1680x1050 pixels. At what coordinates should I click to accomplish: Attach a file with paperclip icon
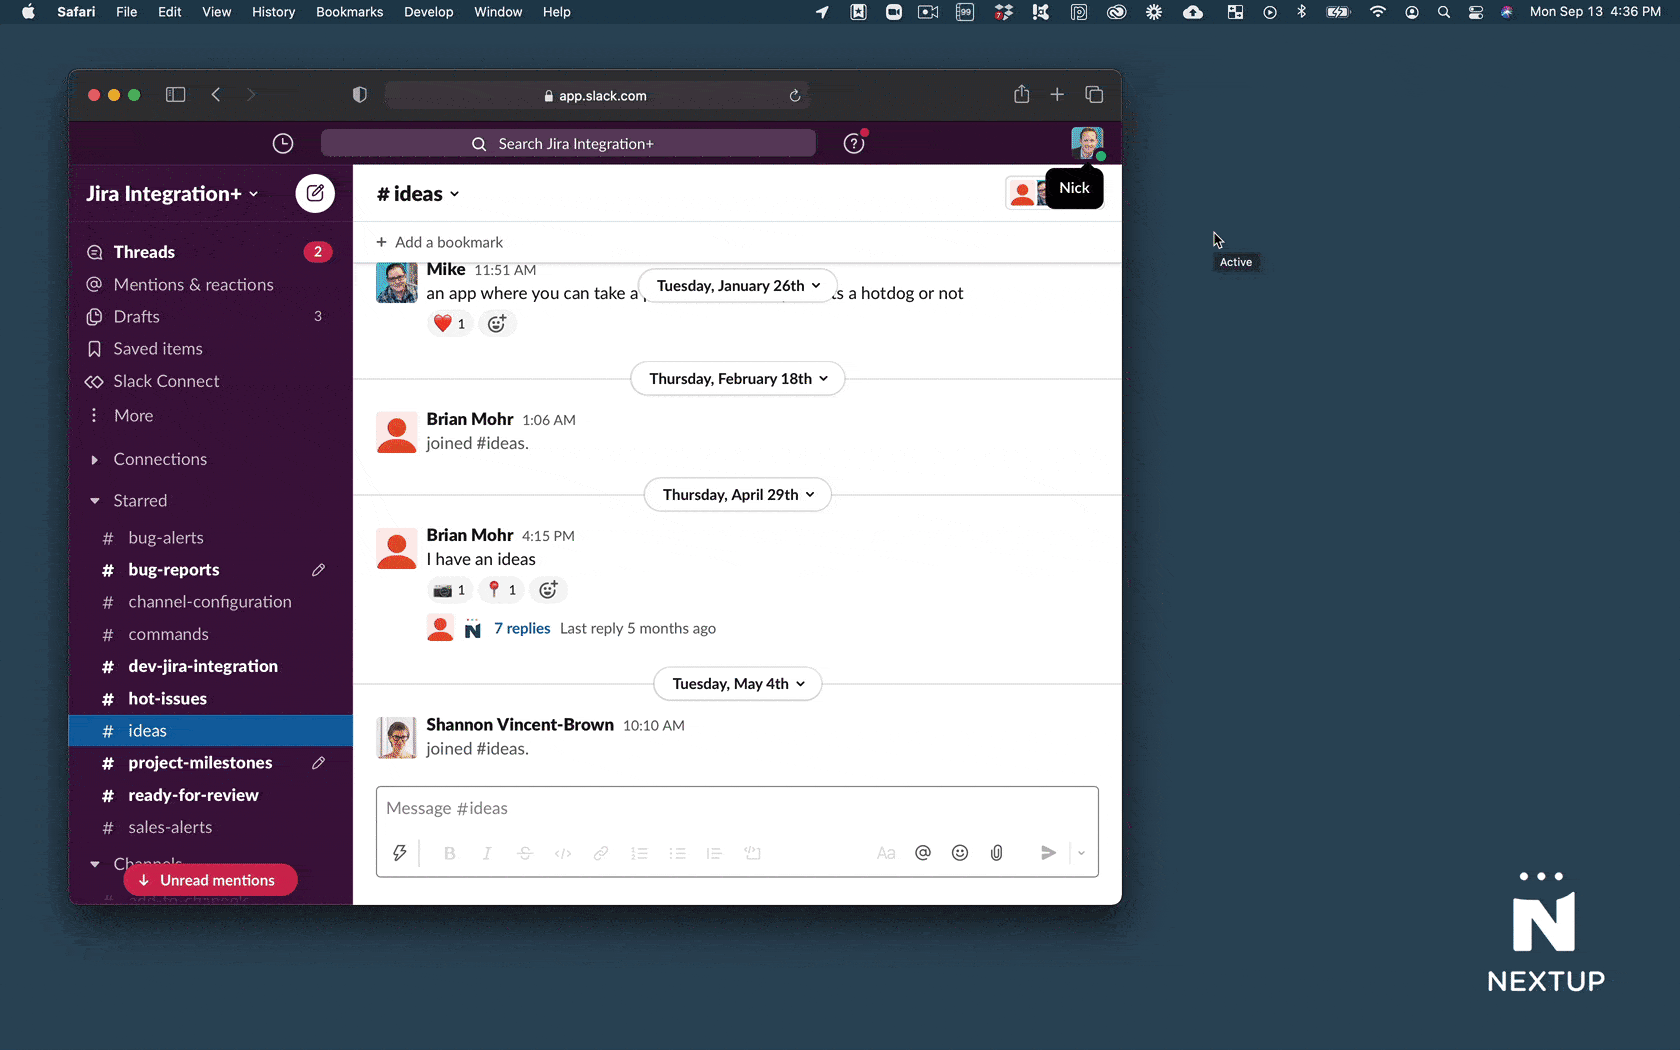(x=997, y=853)
